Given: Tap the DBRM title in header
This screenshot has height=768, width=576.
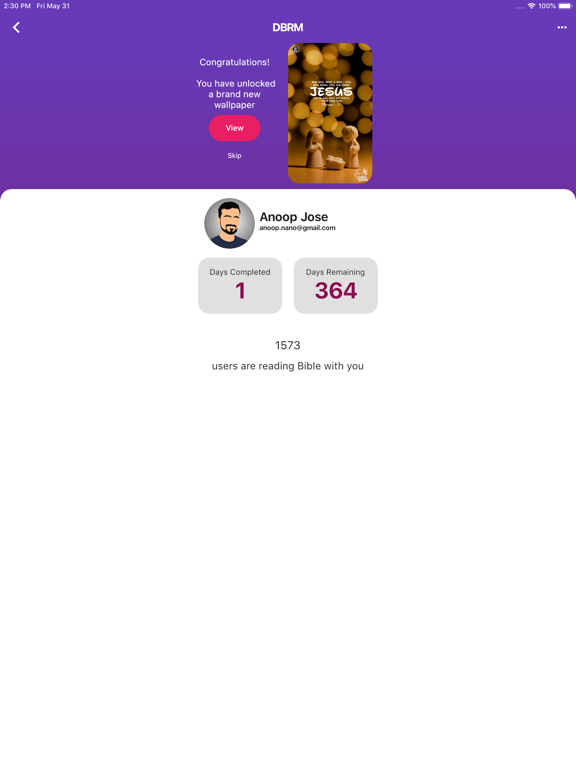Looking at the screenshot, I should pos(288,27).
